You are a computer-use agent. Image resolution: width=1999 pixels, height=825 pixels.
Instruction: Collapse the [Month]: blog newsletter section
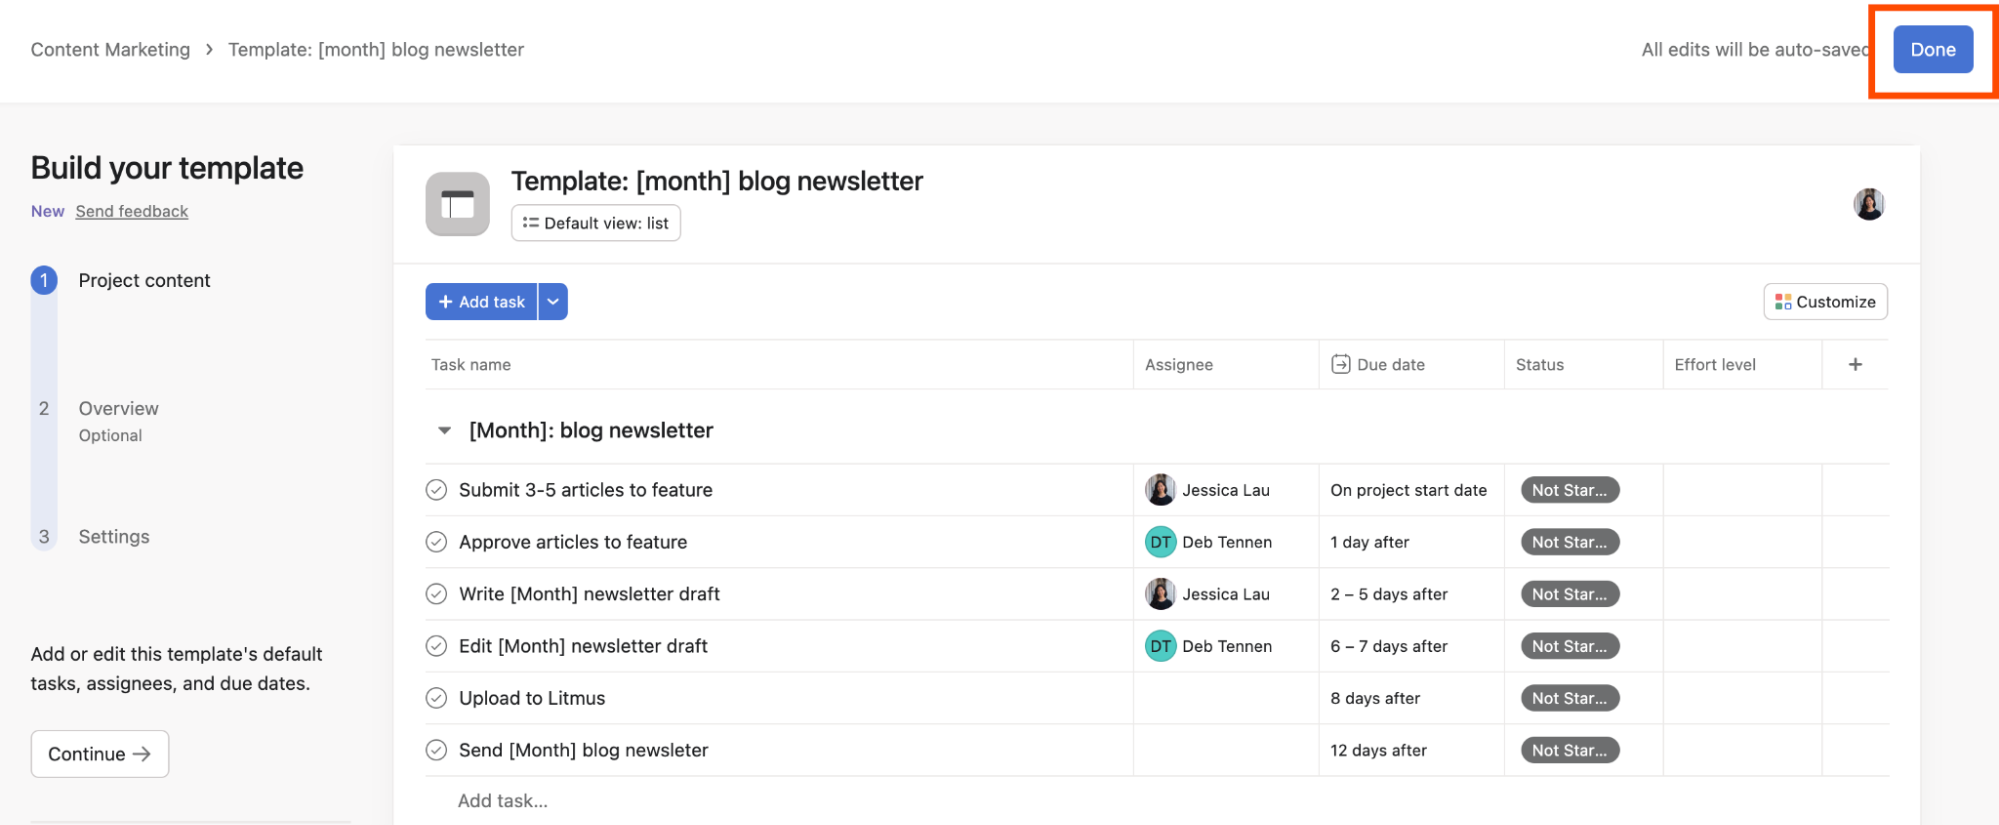[x=444, y=431]
